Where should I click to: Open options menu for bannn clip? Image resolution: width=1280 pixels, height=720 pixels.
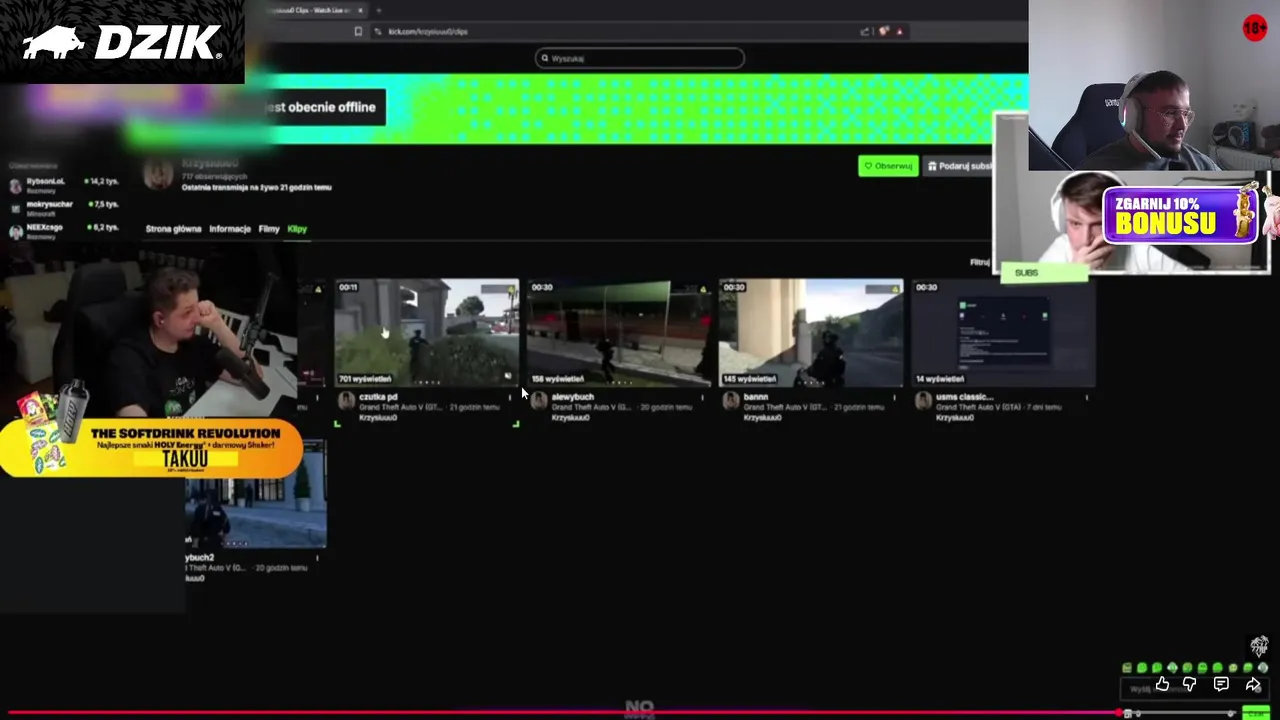894,397
